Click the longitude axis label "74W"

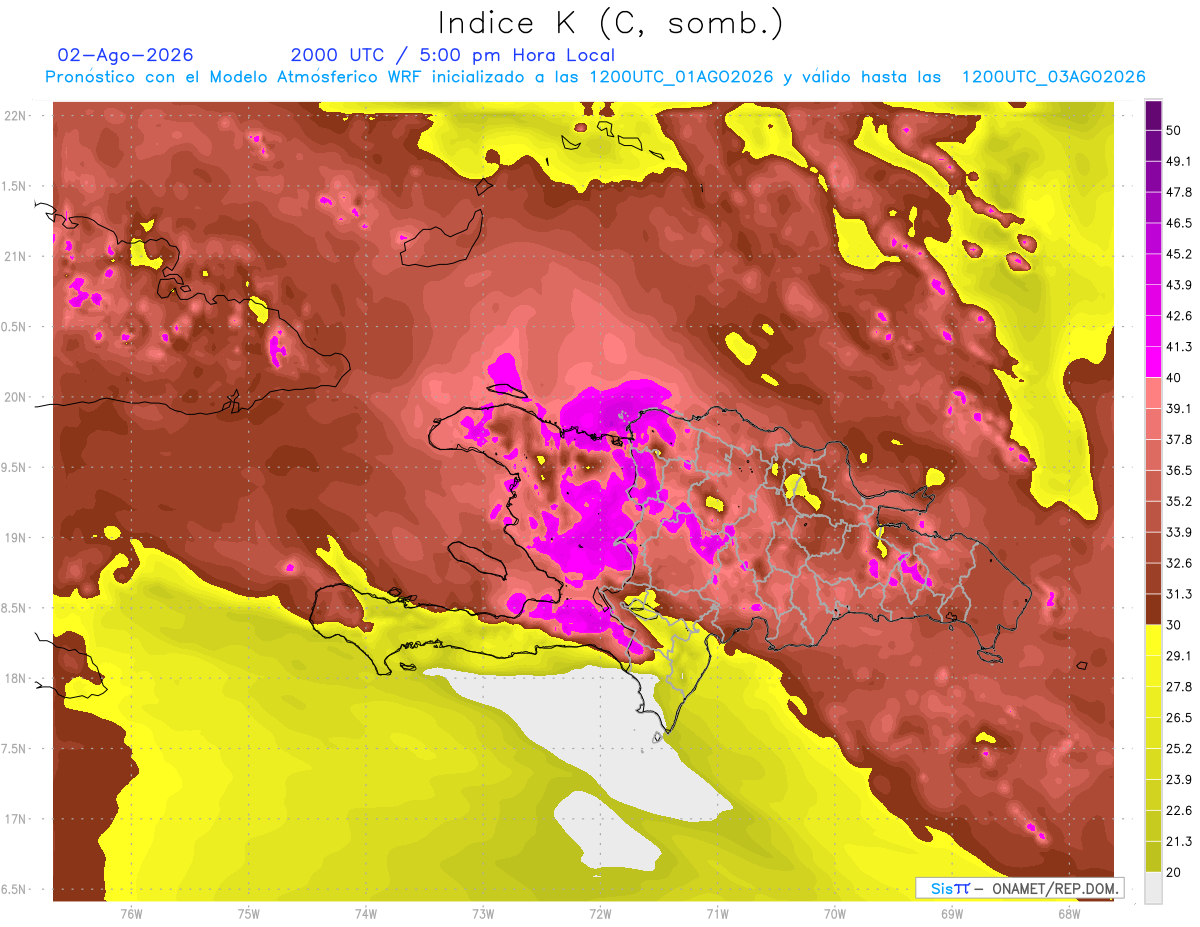click(x=366, y=914)
